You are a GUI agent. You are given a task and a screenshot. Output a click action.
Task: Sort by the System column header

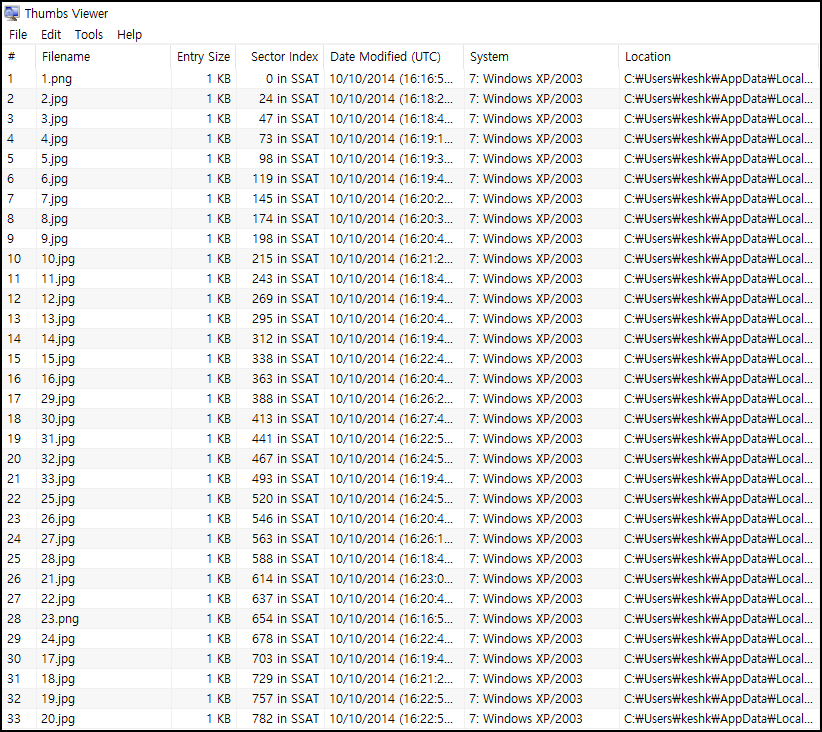pos(541,57)
